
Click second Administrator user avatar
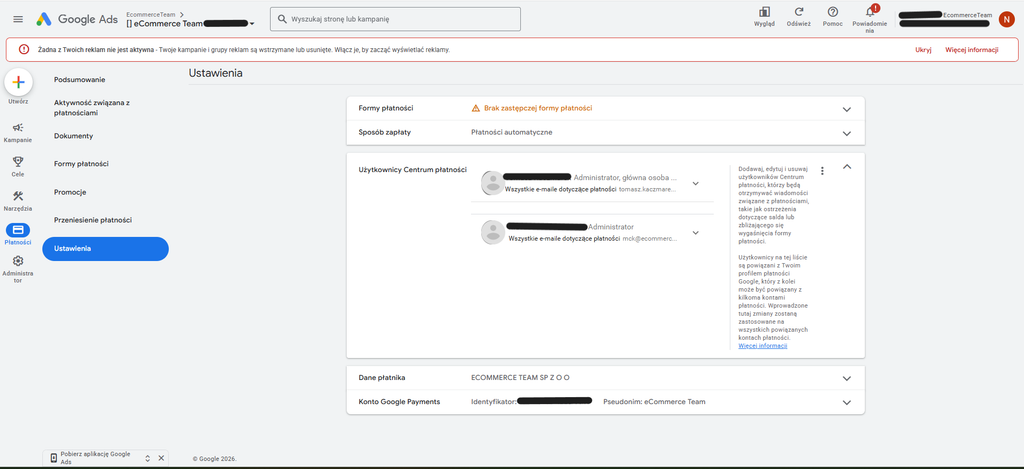(492, 233)
